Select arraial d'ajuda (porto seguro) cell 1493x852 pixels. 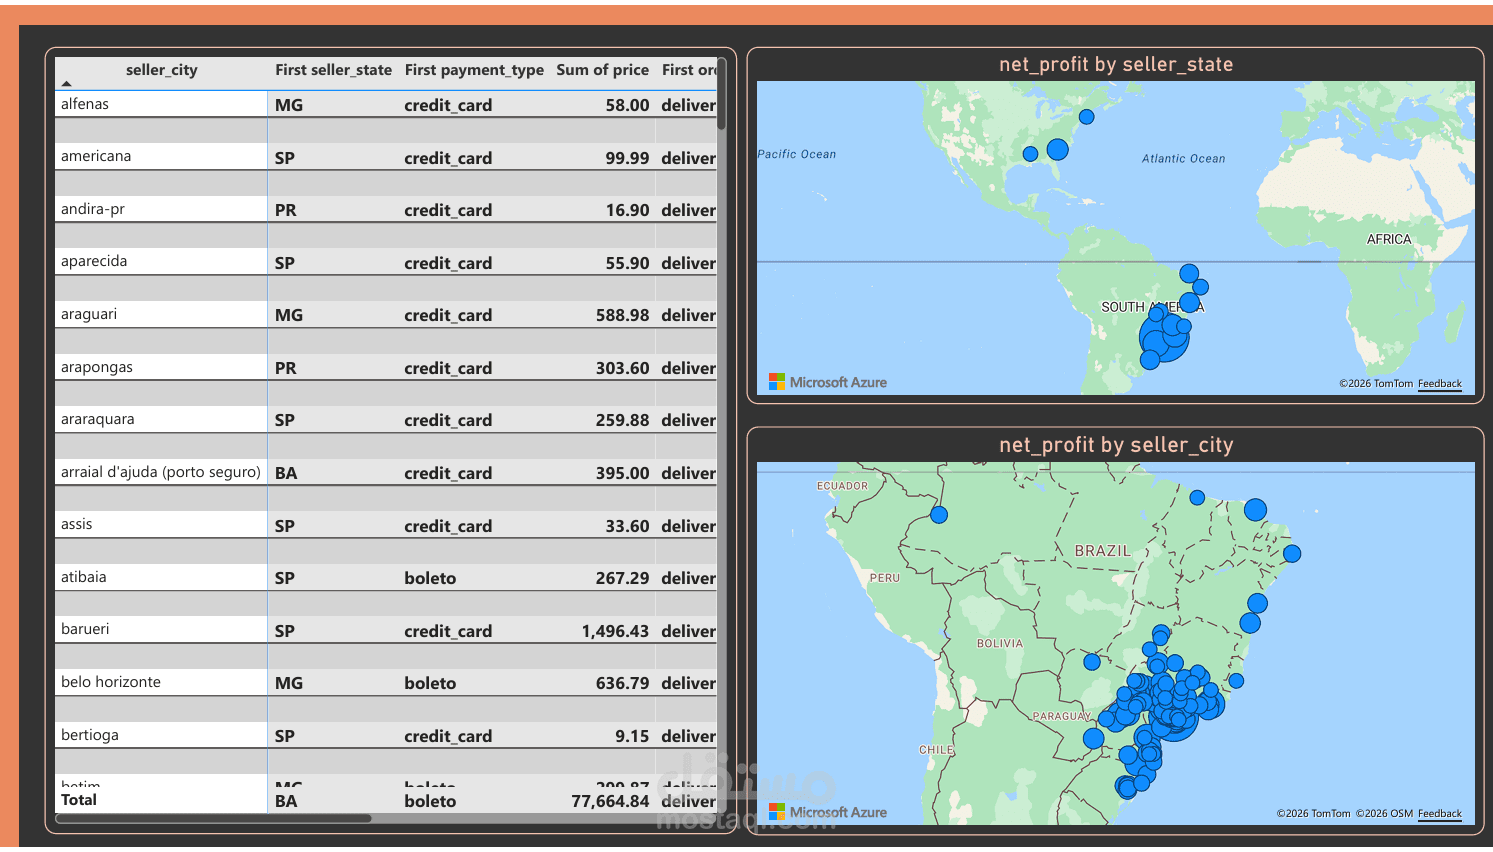pos(161,472)
